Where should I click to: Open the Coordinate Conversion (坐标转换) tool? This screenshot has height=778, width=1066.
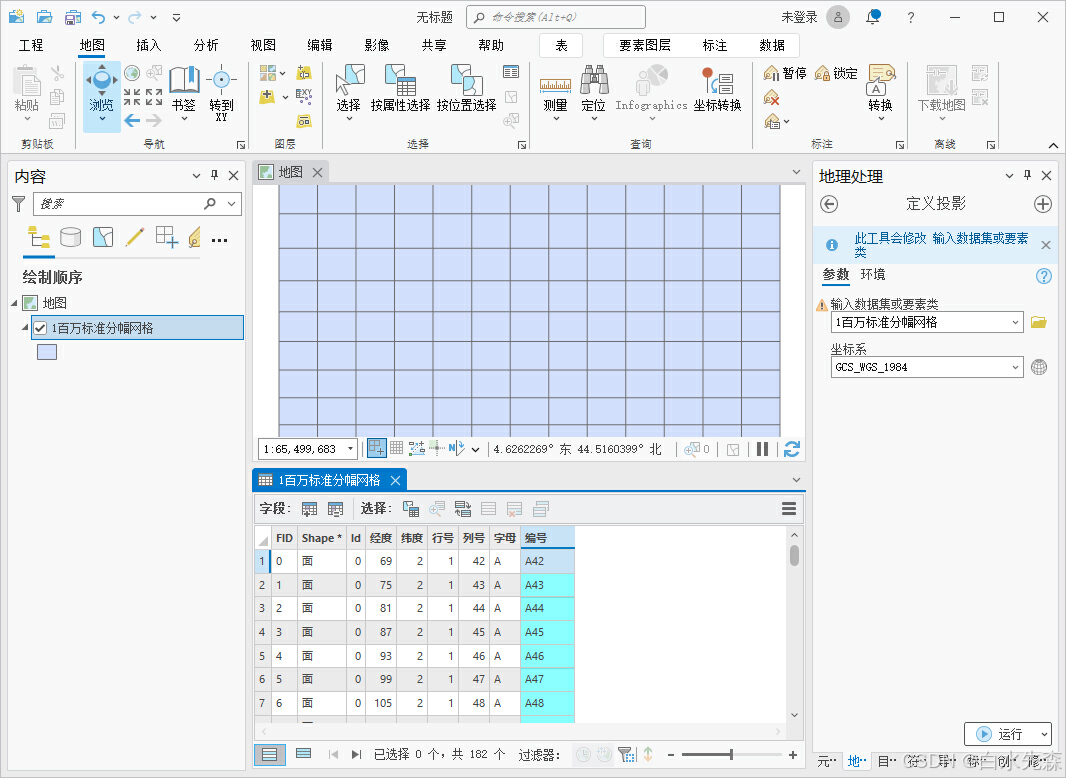[717, 88]
